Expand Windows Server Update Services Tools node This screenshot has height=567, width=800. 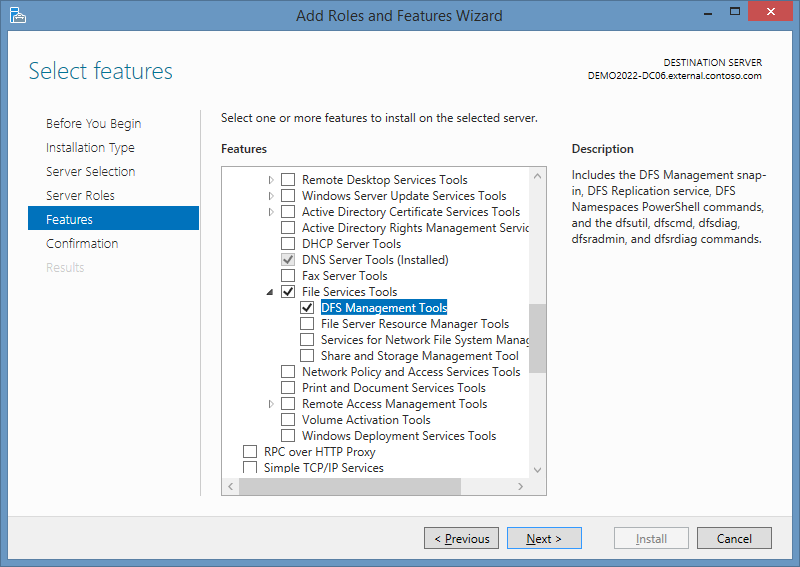click(x=271, y=195)
